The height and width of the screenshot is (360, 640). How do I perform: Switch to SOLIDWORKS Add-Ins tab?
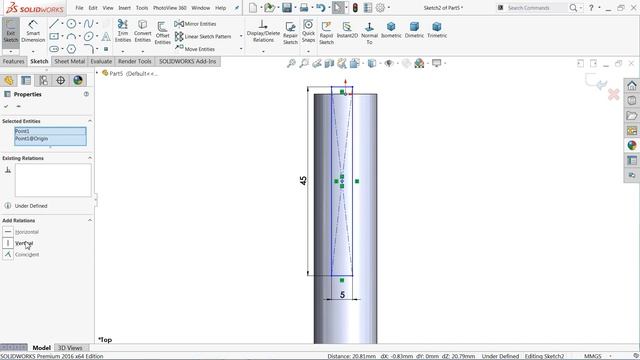click(x=187, y=61)
